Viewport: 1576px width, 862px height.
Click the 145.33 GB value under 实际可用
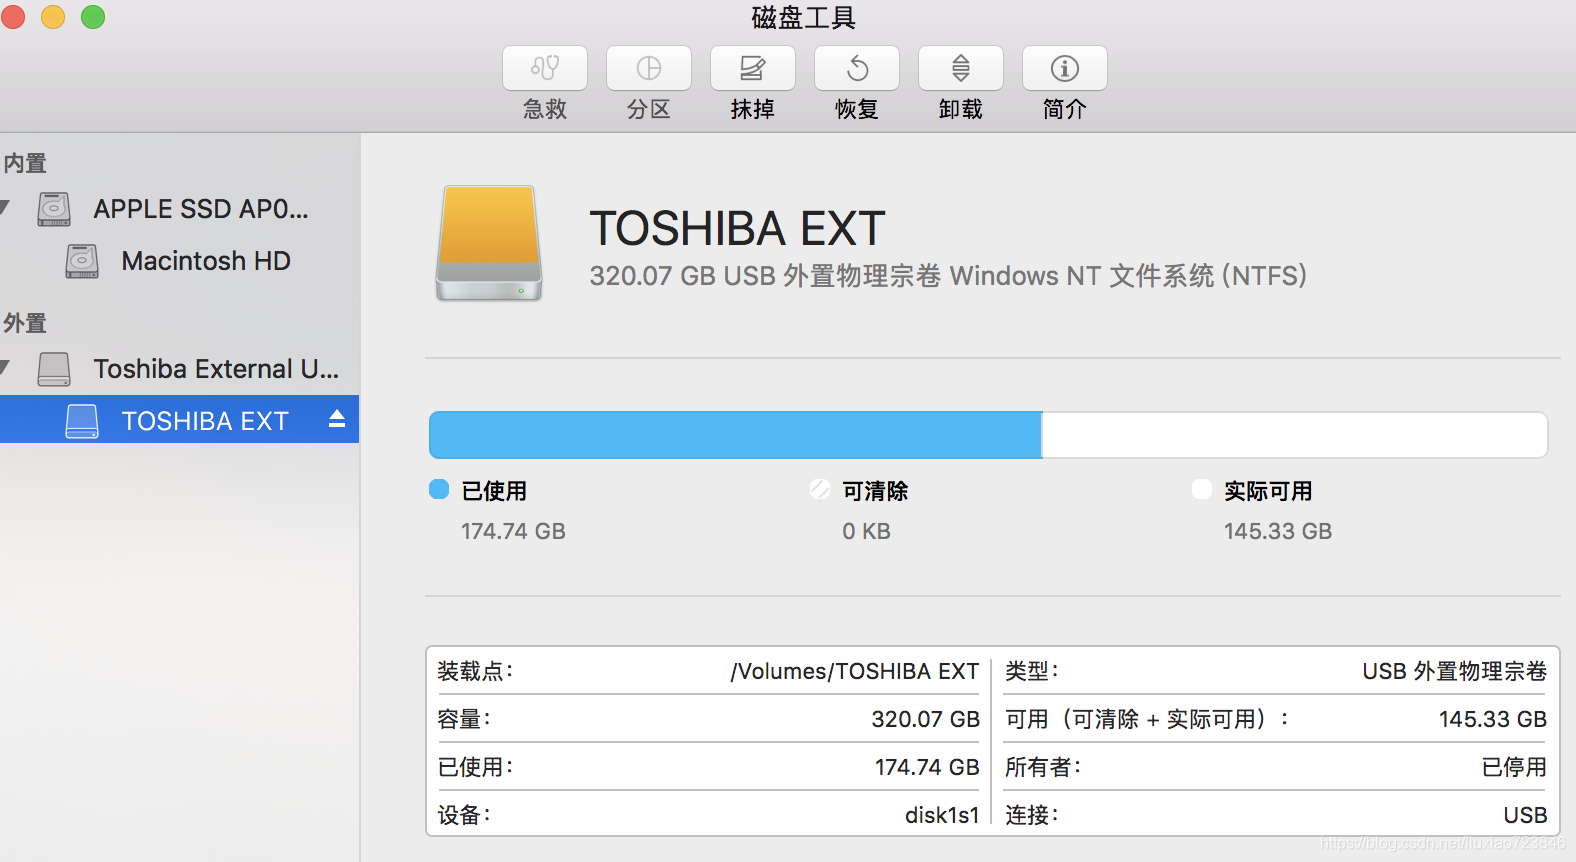tap(1278, 531)
